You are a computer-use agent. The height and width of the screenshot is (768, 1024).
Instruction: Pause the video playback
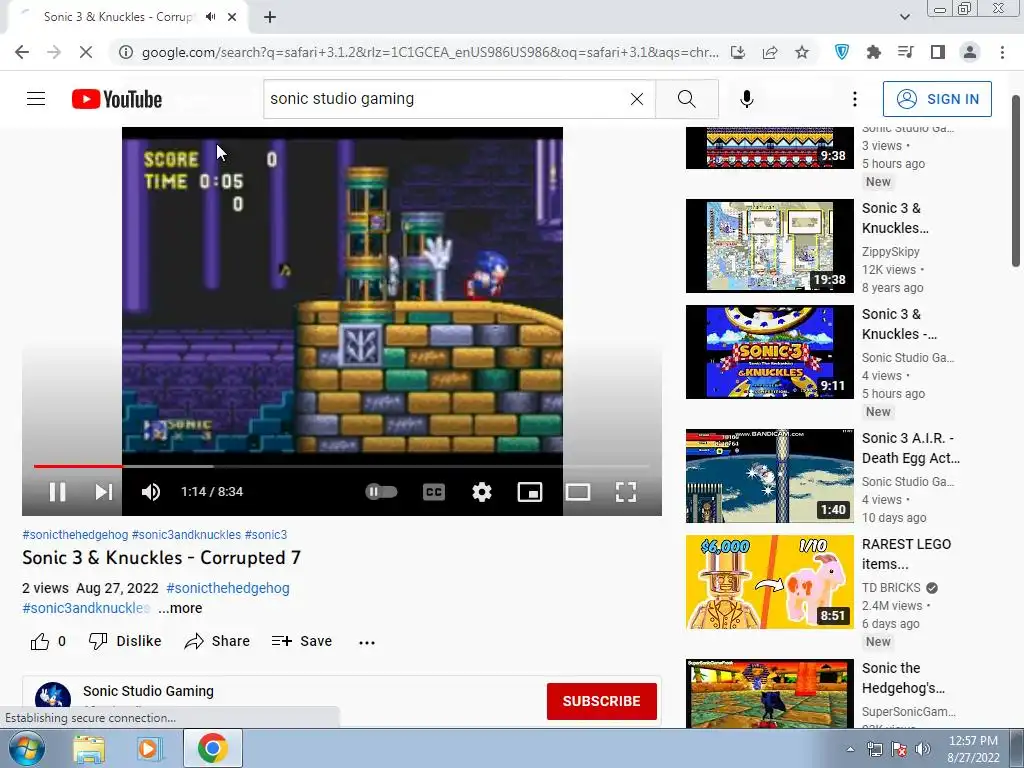pos(57,492)
